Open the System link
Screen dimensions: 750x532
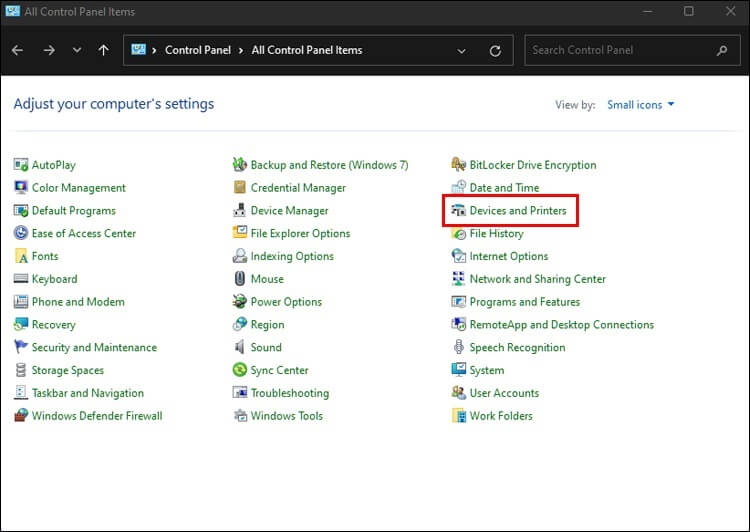pyautogui.click(x=486, y=370)
